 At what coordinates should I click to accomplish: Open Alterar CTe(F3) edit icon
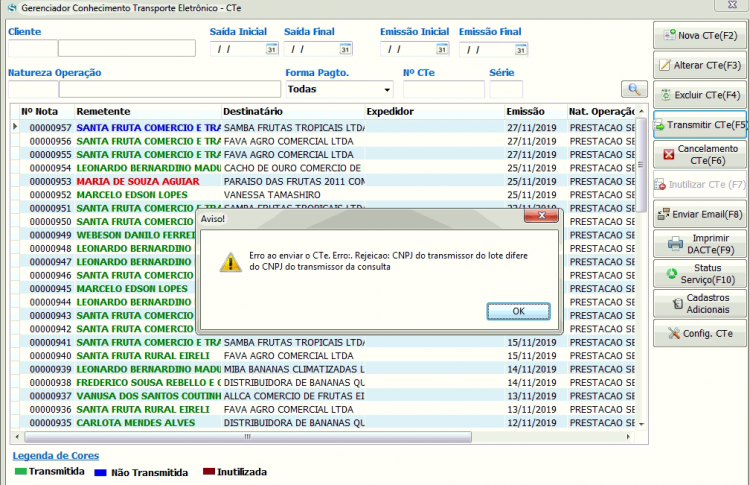(x=664, y=65)
